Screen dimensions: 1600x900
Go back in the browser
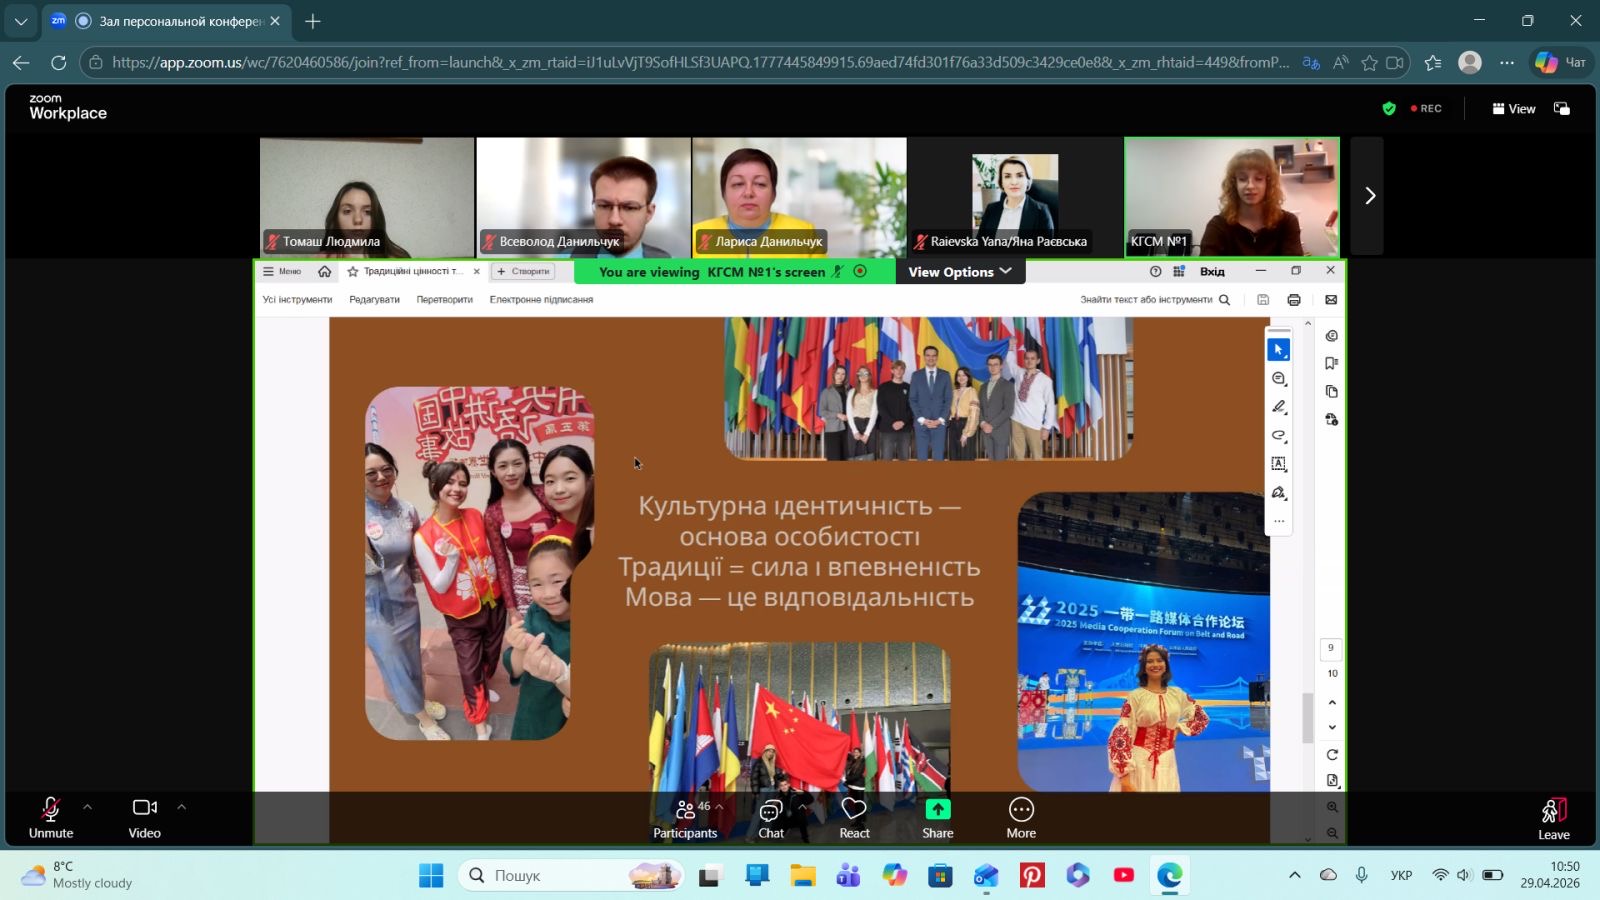pyautogui.click(x=21, y=63)
